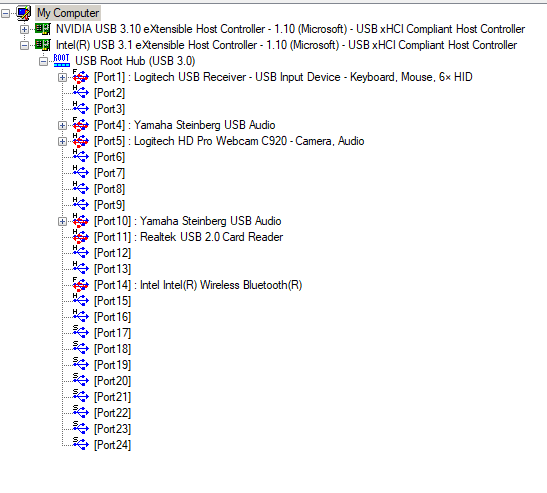This screenshot has width=547, height=493.
Task: Select the [Port9] label
Action: click(110, 205)
